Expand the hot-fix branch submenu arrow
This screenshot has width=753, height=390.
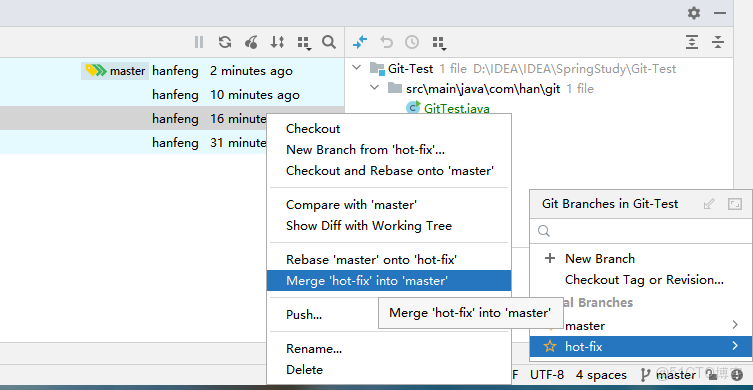(x=735, y=346)
